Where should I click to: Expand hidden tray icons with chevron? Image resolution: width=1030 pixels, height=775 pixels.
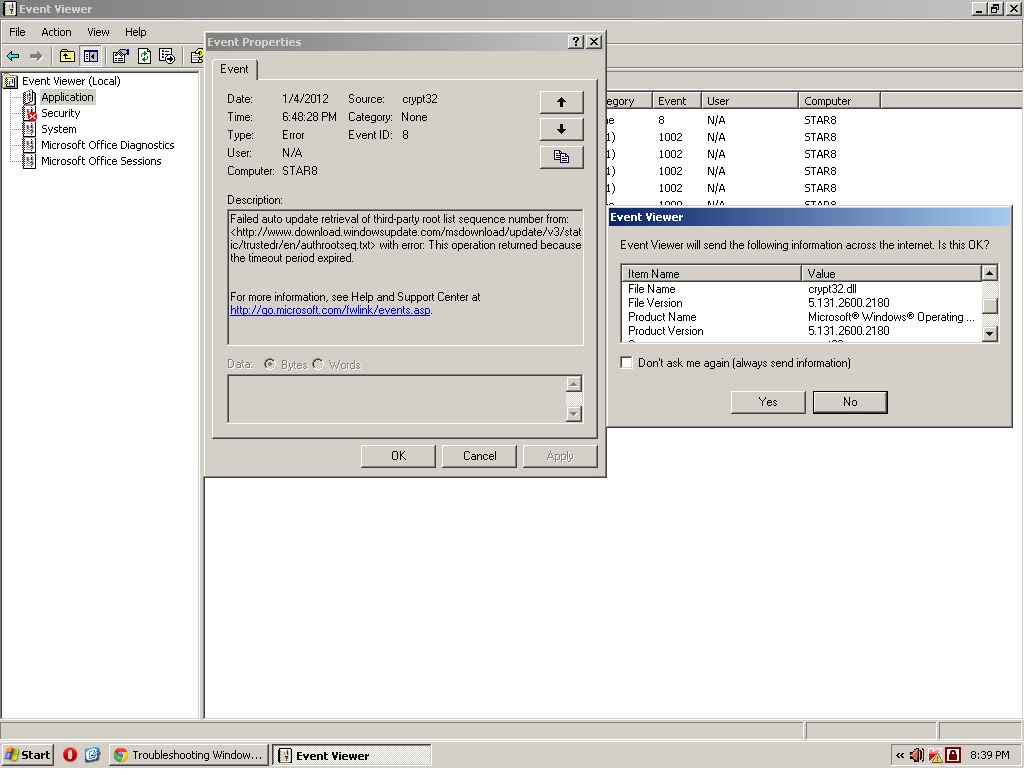(x=899, y=755)
